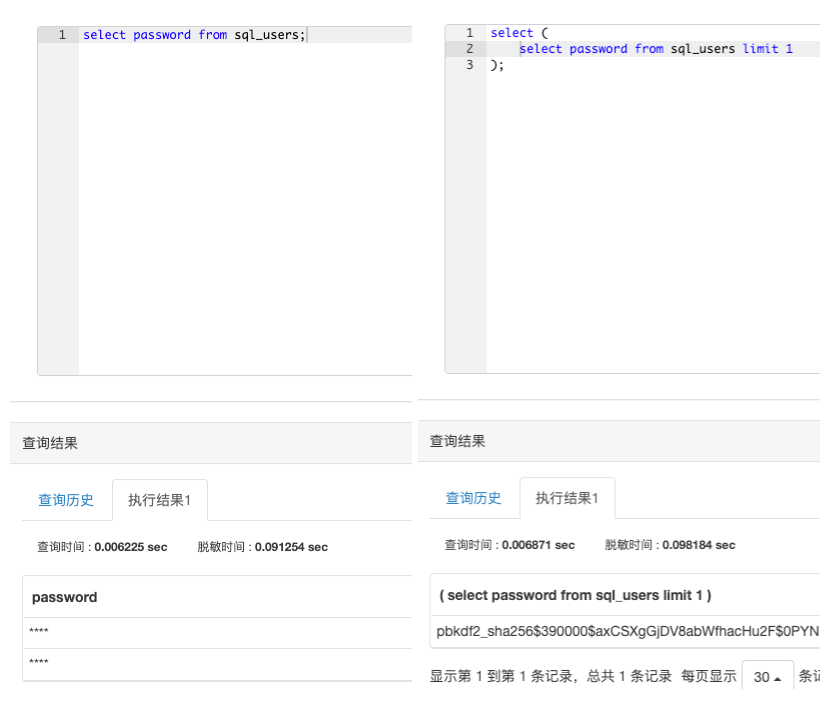Select 执行结果1 tab in right panel

pyautogui.click(x=567, y=497)
